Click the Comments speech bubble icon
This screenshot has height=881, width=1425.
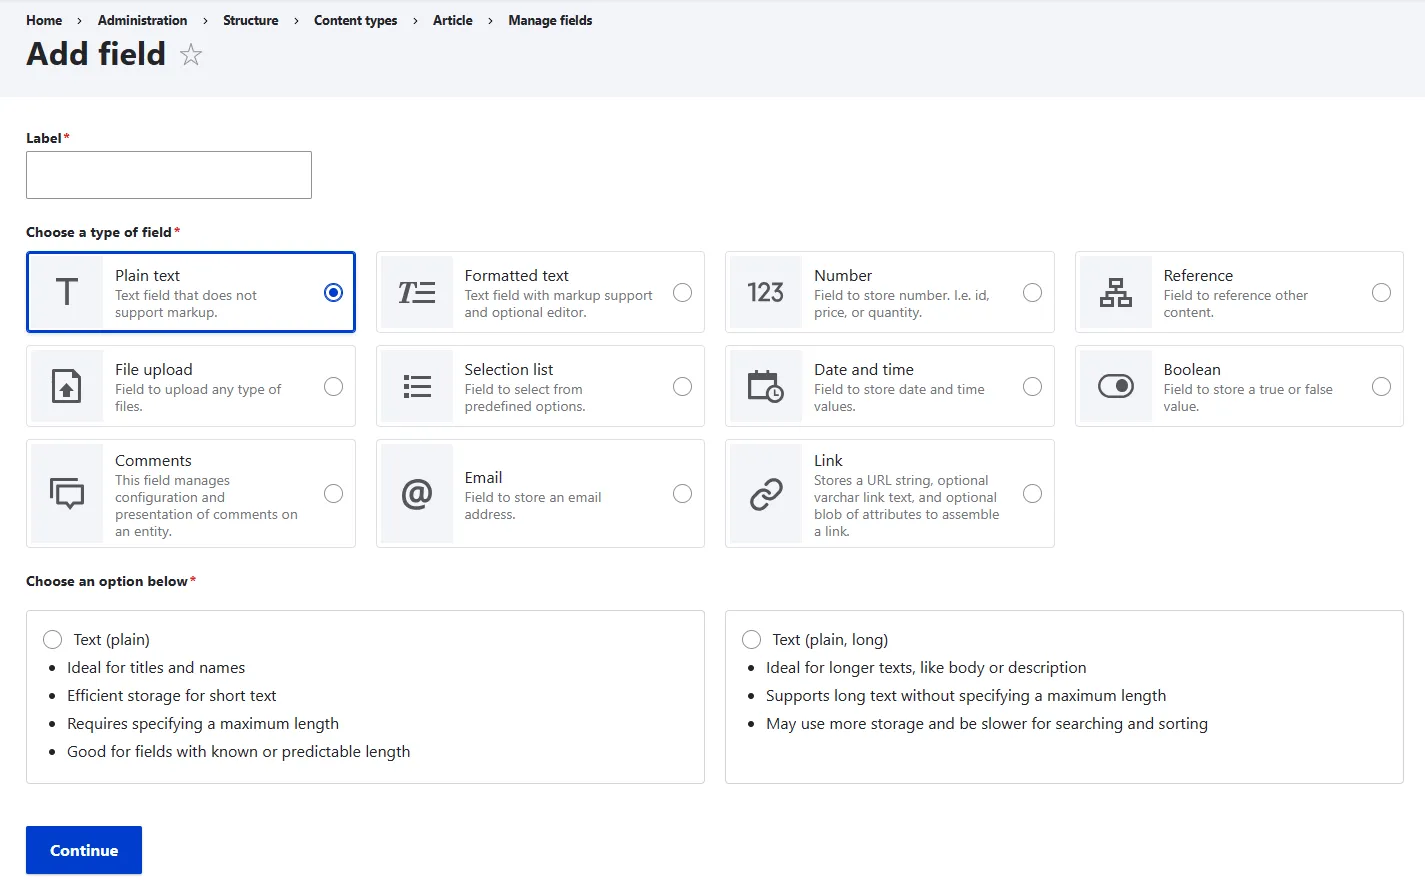click(67, 493)
